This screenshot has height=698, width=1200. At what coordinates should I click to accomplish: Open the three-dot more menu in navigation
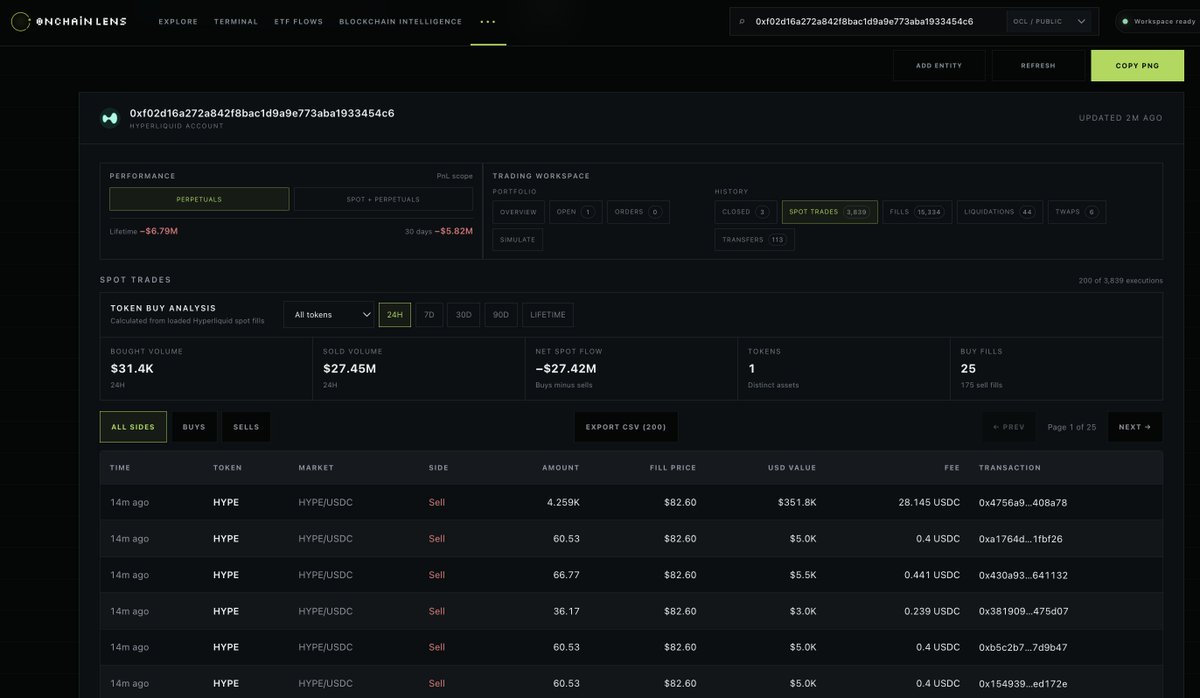pyautogui.click(x=488, y=21)
